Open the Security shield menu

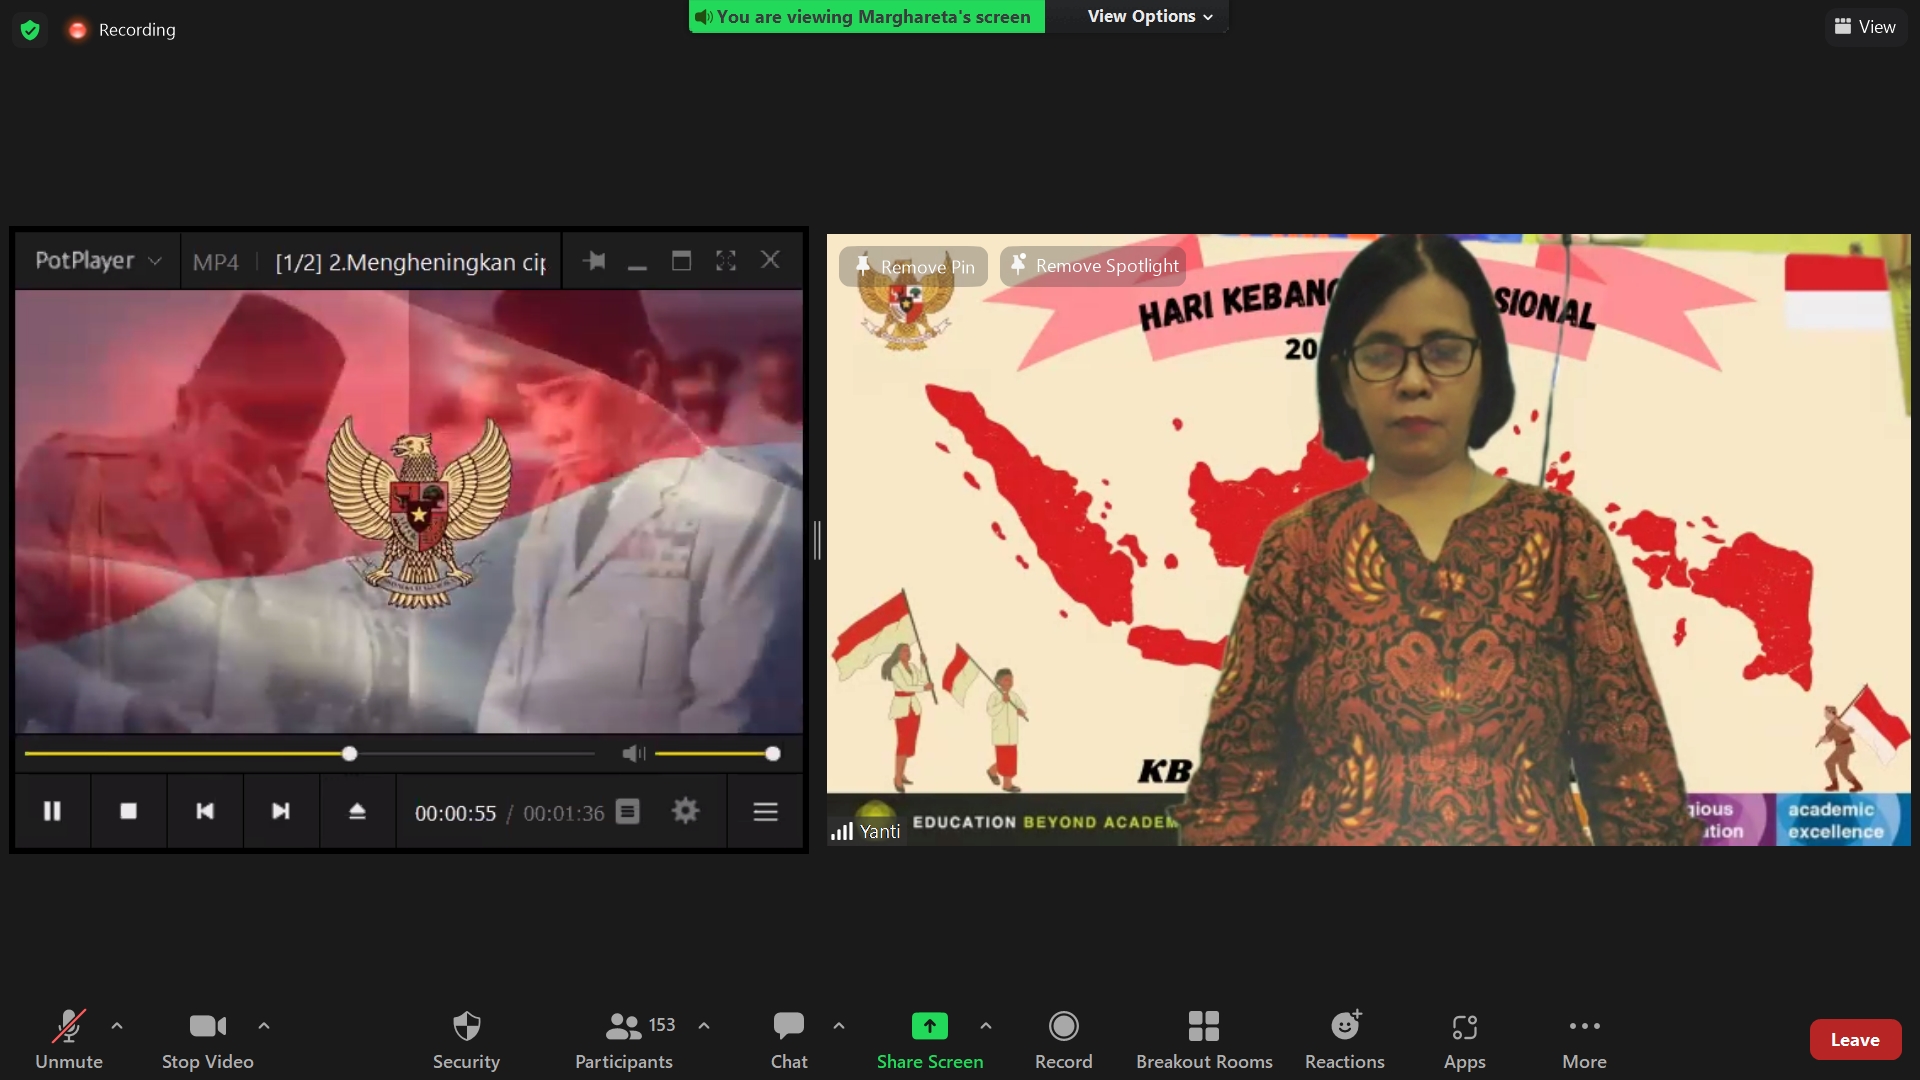466,1039
